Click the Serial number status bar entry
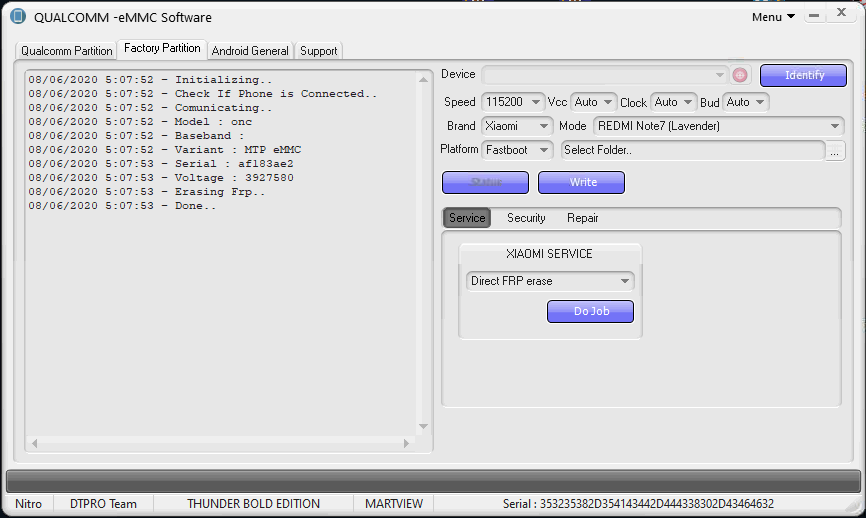866x518 pixels. point(638,504)
